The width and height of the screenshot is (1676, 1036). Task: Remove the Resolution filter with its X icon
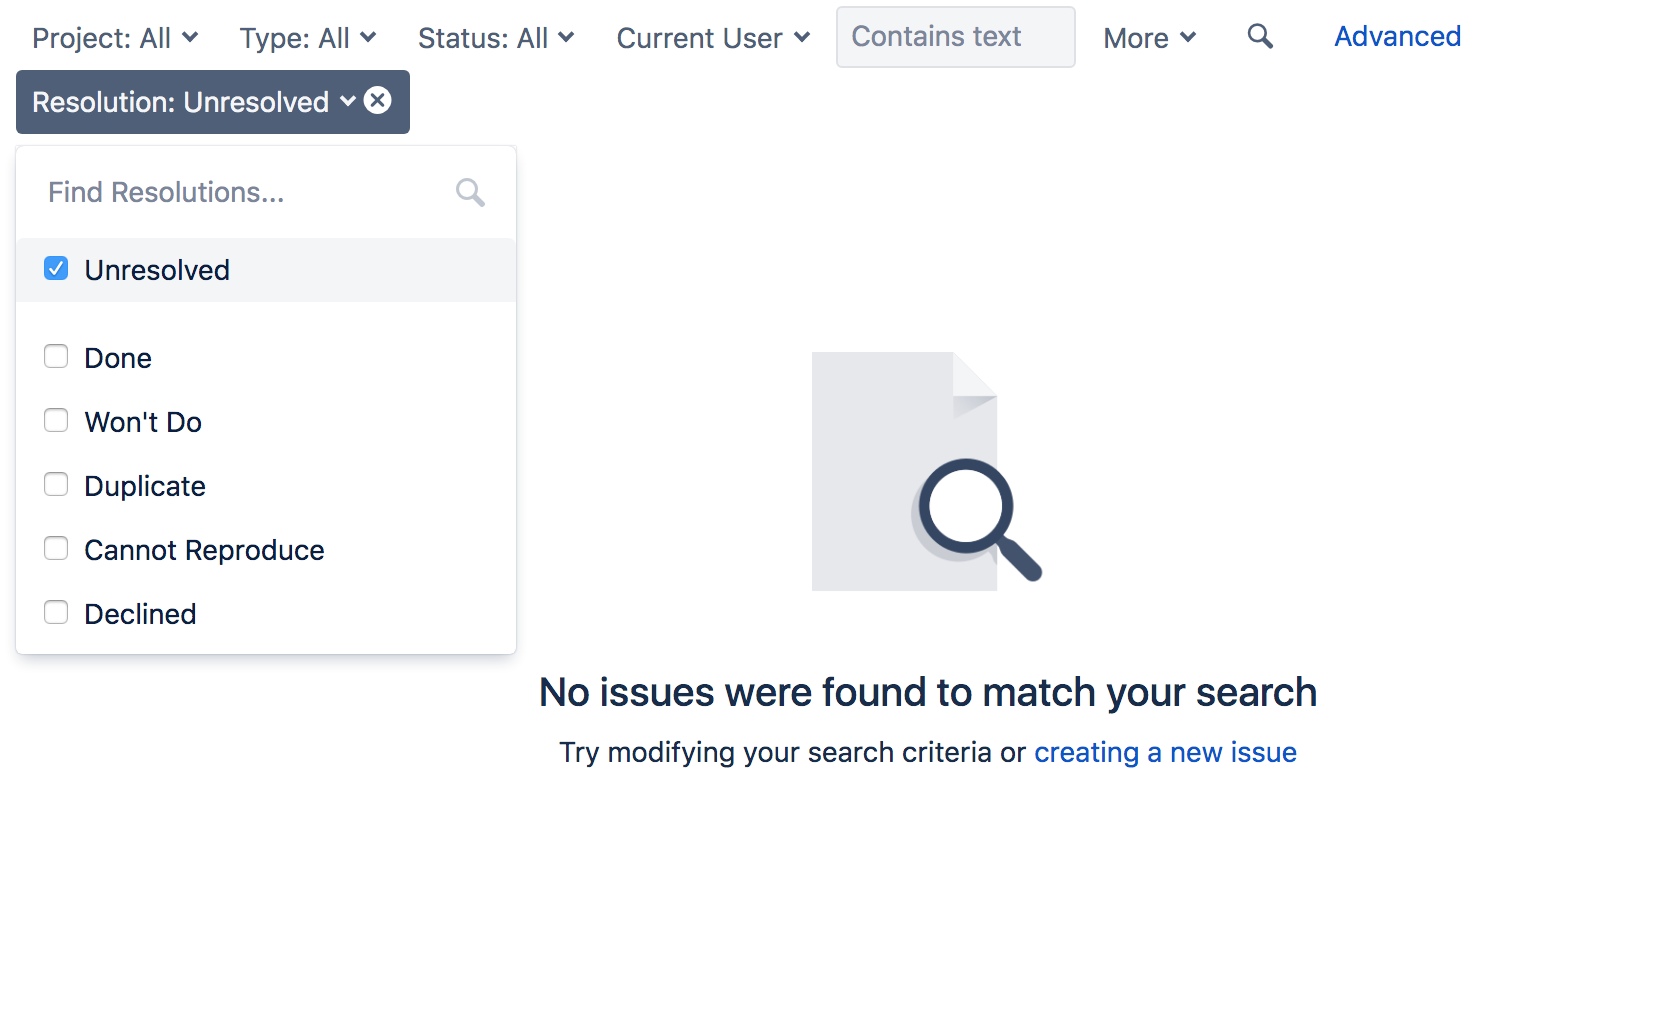(378, 101)
